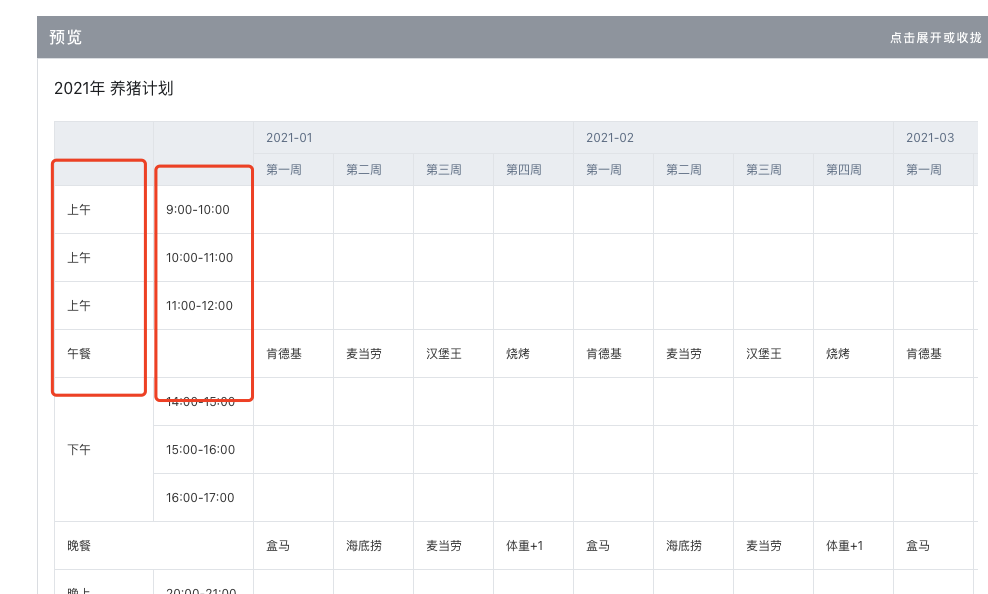Click 肯德基 in 2021-01 第一周 lunch
988x594 pixels.
click(284, 354)
